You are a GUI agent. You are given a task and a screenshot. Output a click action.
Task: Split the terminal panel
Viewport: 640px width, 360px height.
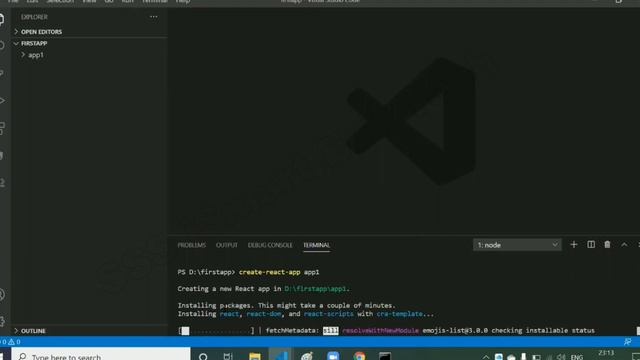pyautogui.click(x=591, y=244)
